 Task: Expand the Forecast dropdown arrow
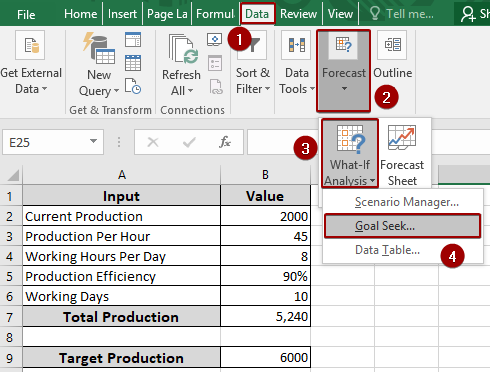click(x=344, y=89)
